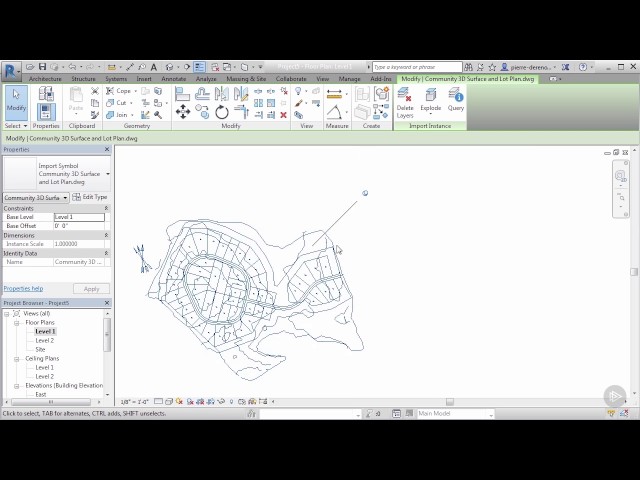Select the Offset tool

coord(202,94)
